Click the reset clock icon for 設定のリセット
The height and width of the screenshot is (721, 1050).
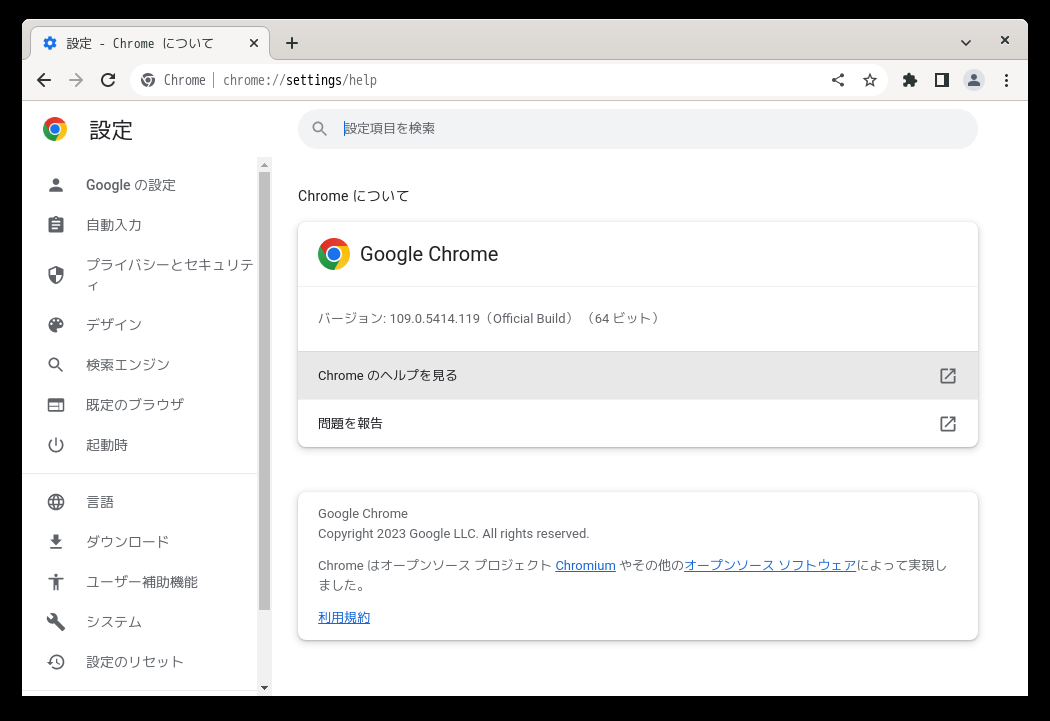56,662
